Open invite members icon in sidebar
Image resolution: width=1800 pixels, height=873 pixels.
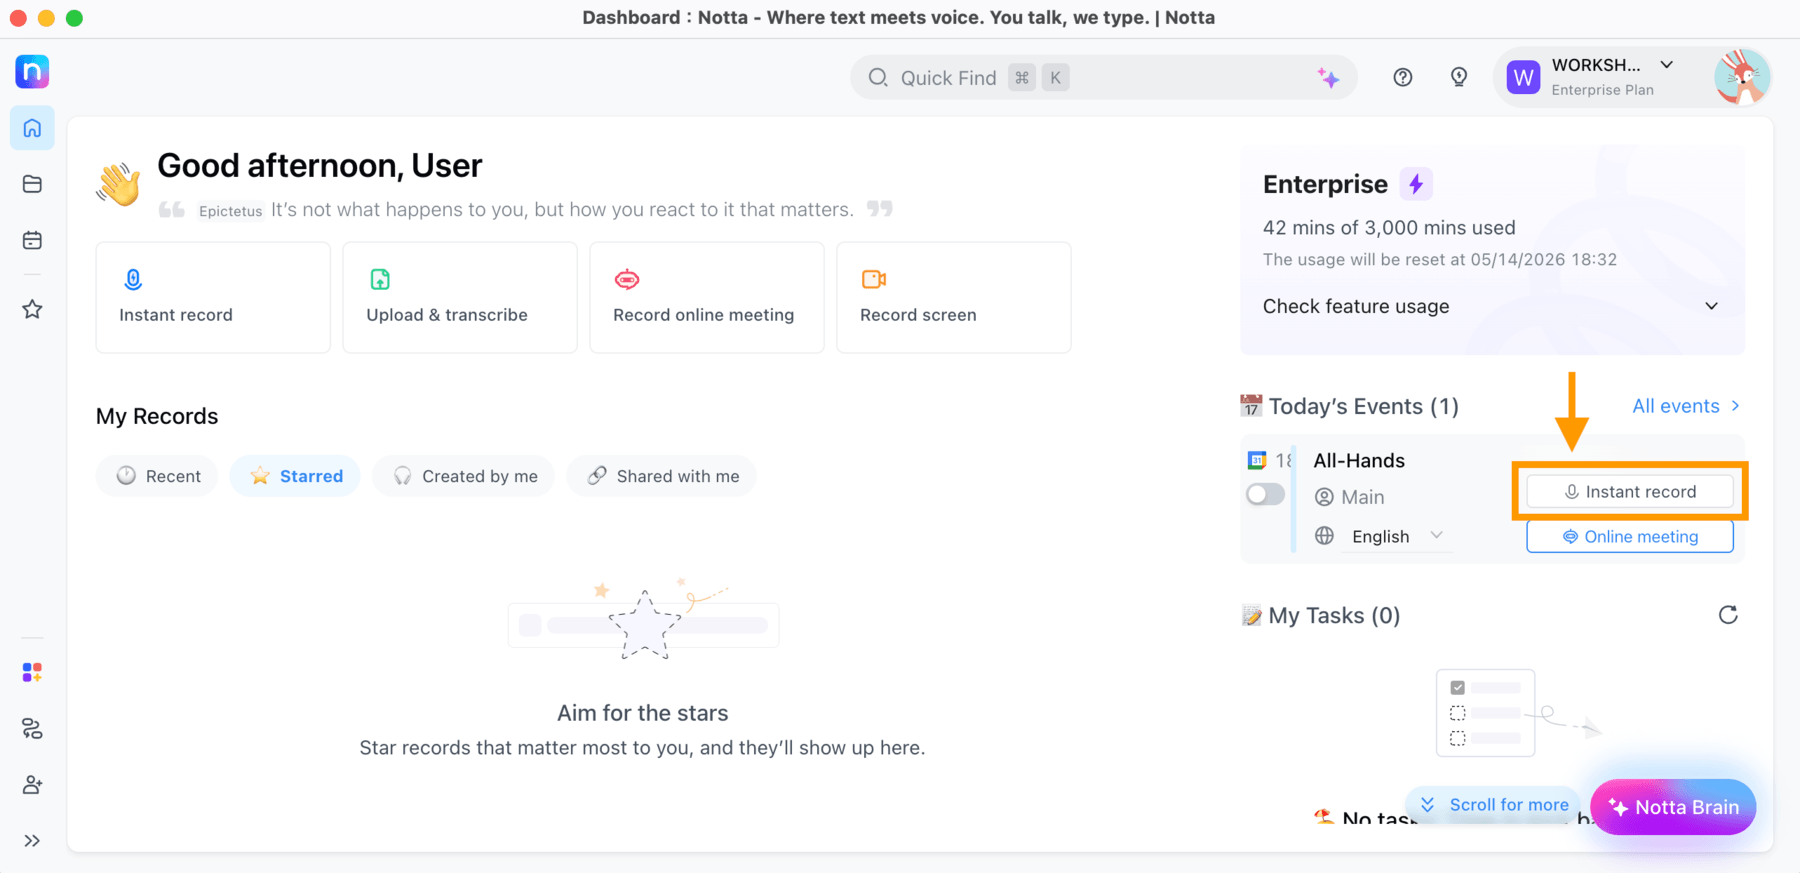coord(32,785)
